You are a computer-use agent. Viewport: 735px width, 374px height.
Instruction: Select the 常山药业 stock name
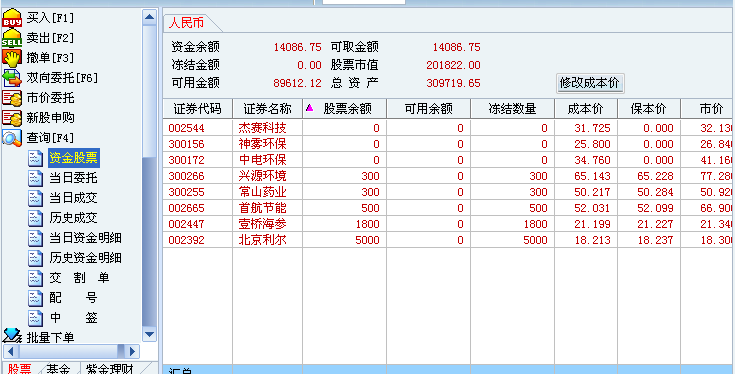(262, 192)
